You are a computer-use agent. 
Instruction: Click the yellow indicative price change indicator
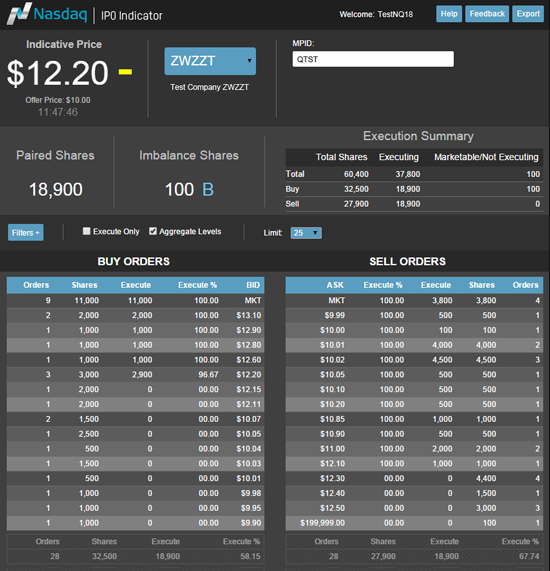(x=125, y=71)
